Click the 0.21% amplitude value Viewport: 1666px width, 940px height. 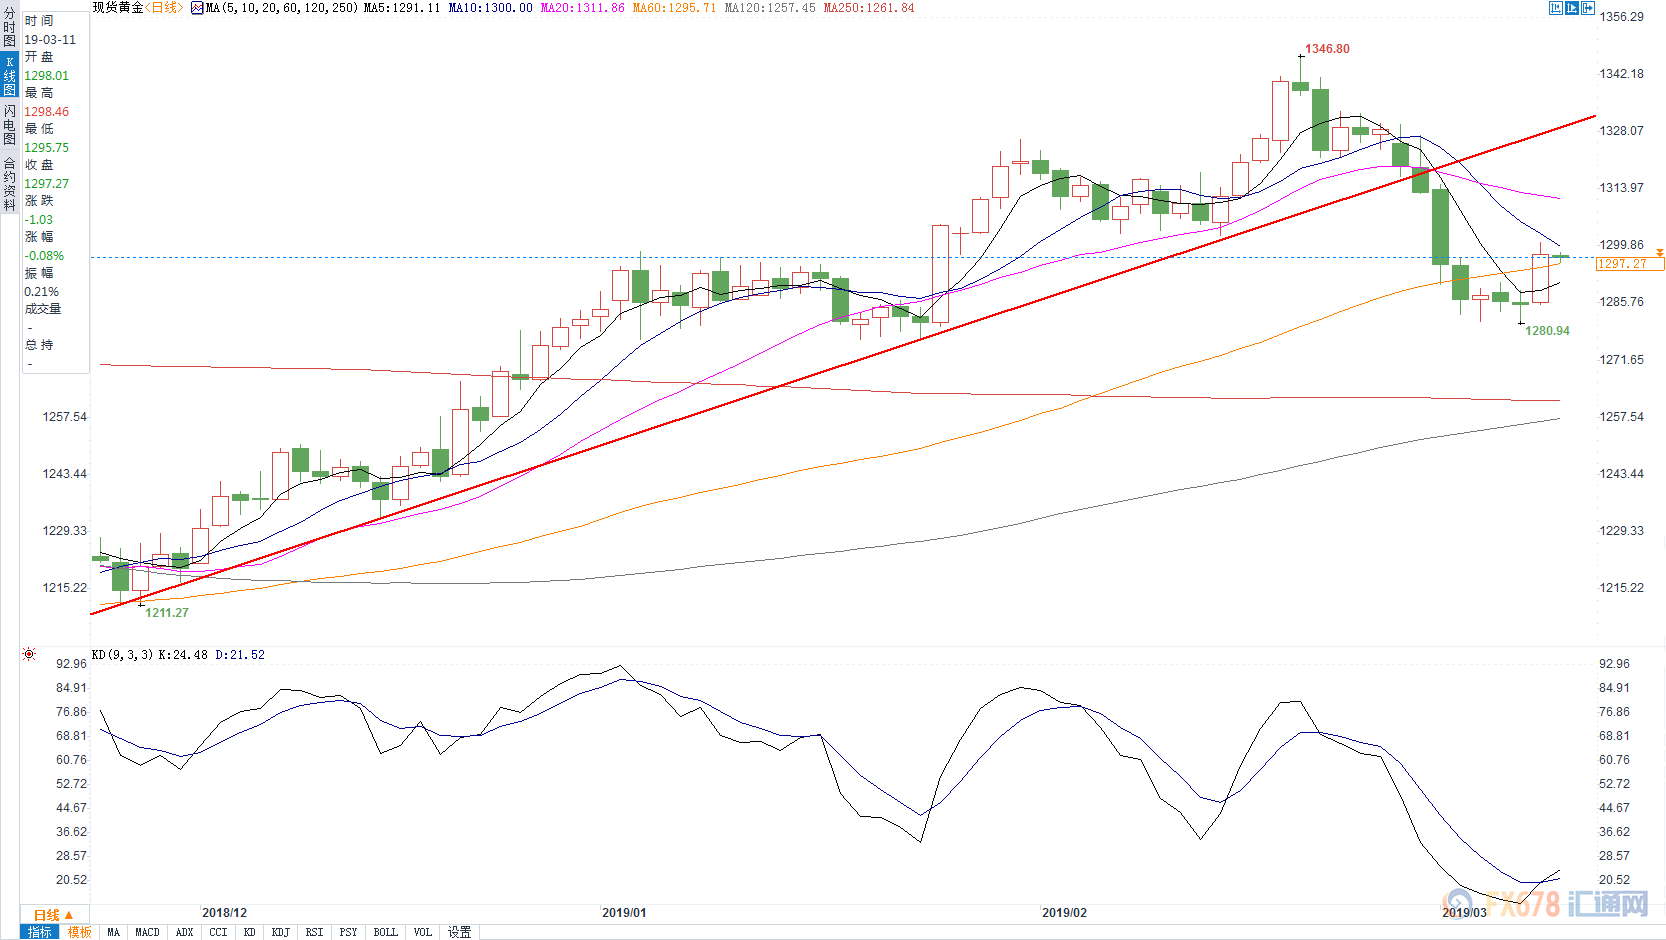click(x=42, y=292)
